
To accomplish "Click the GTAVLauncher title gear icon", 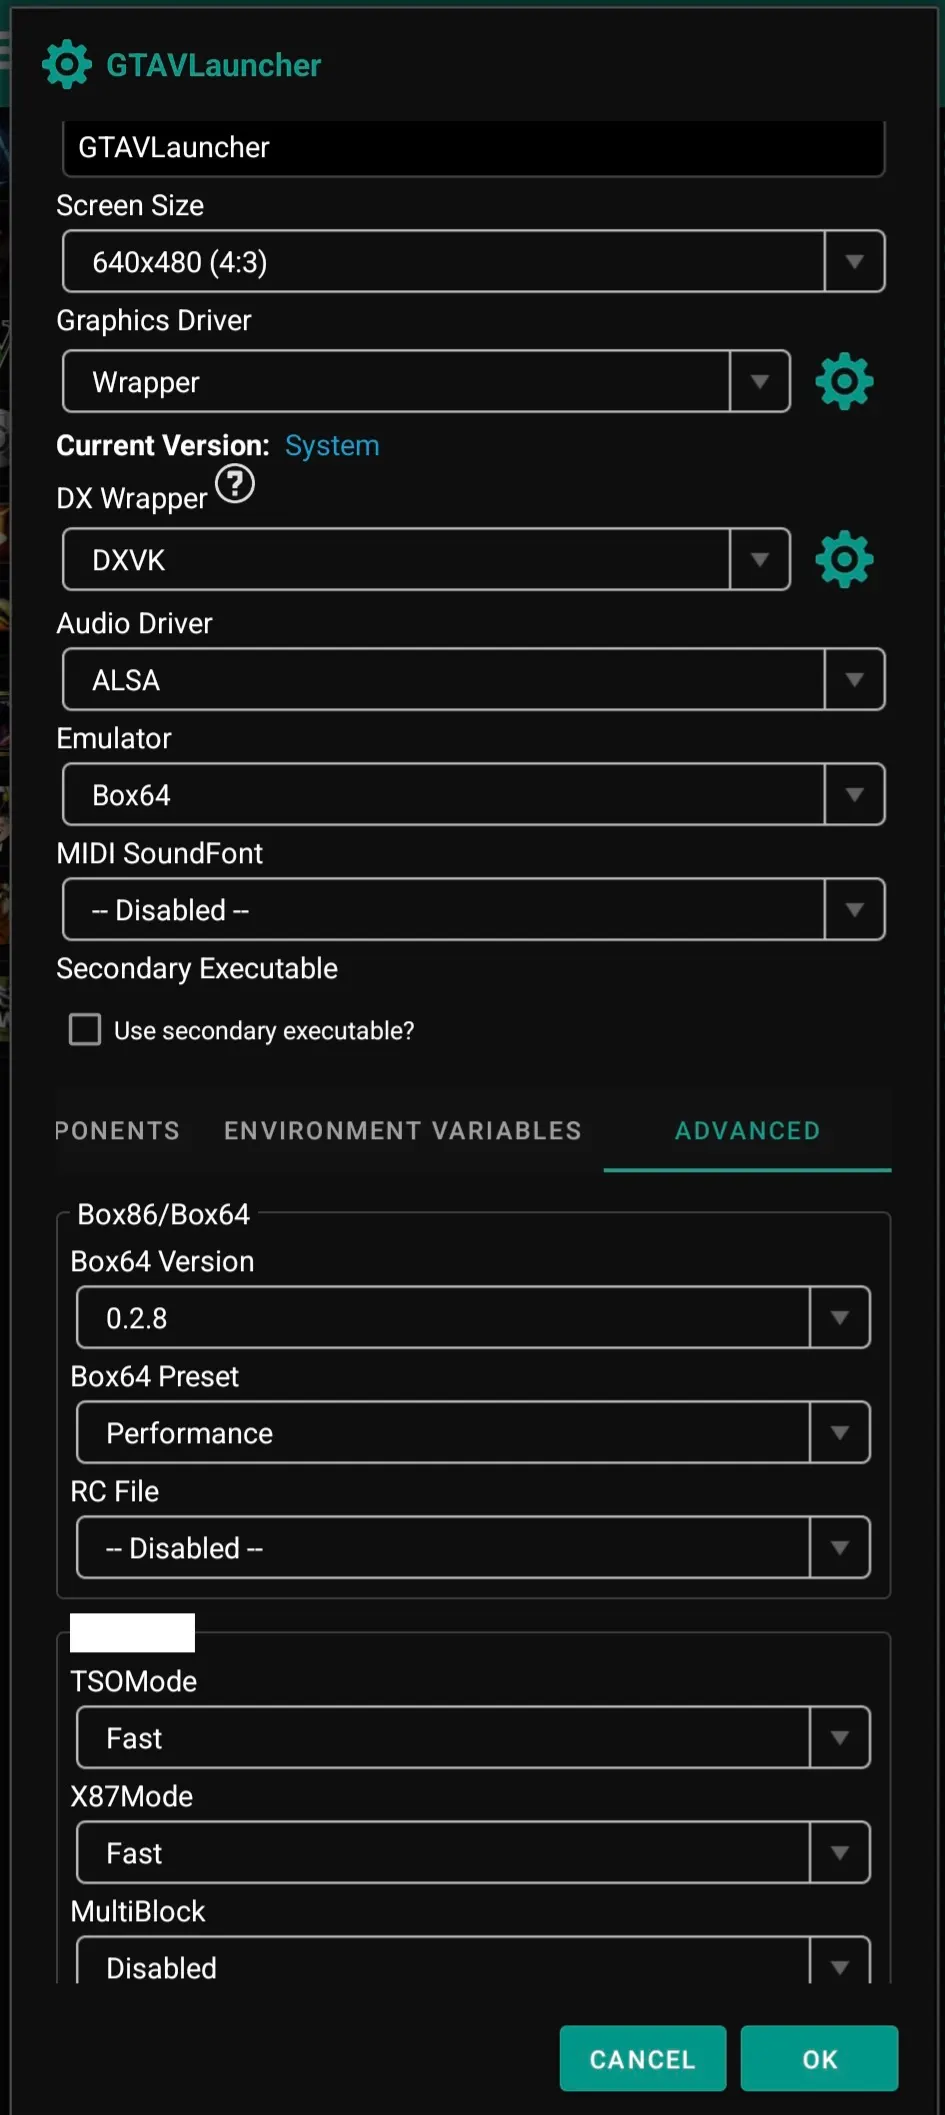I will (x=67, y=65).
